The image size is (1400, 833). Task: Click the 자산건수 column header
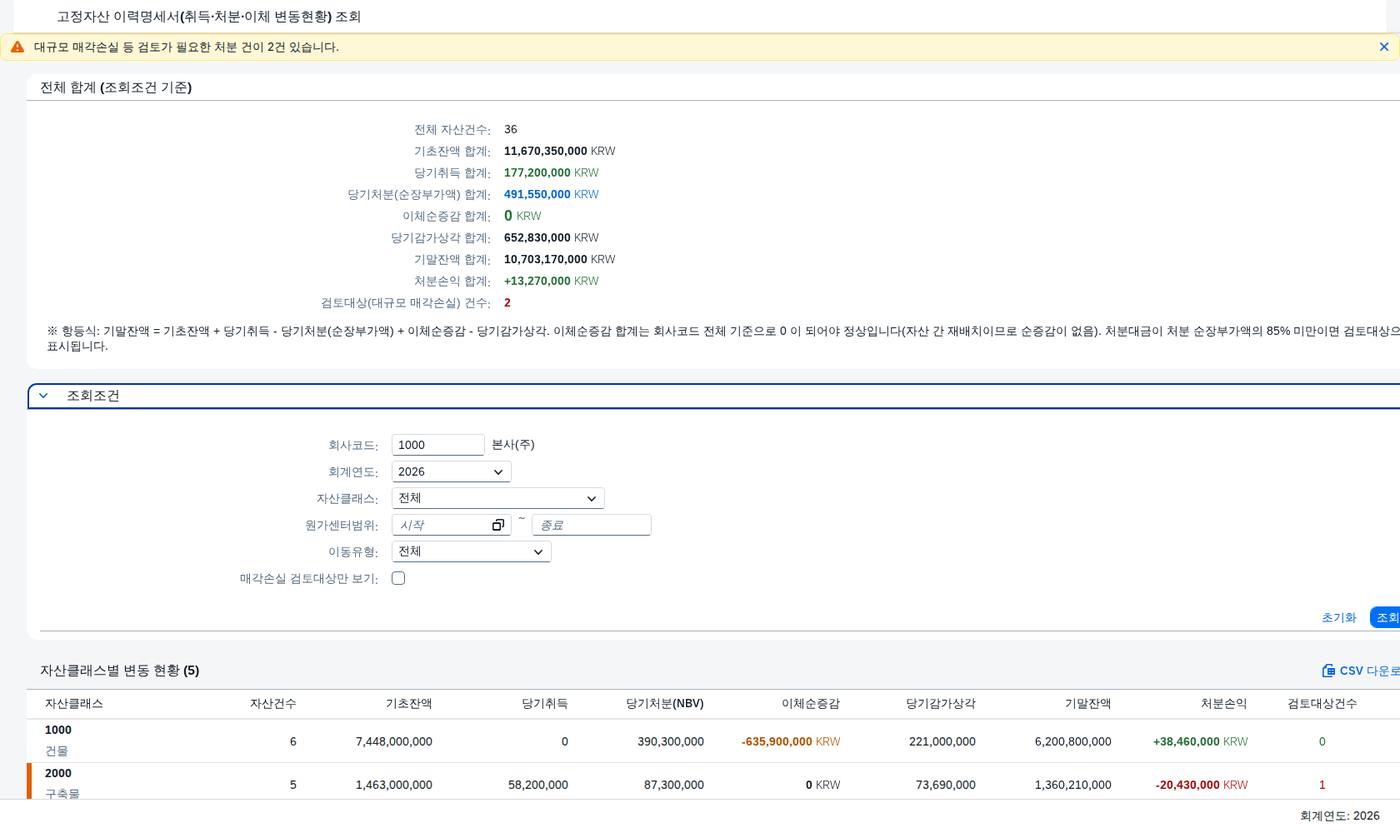point(273,704)
